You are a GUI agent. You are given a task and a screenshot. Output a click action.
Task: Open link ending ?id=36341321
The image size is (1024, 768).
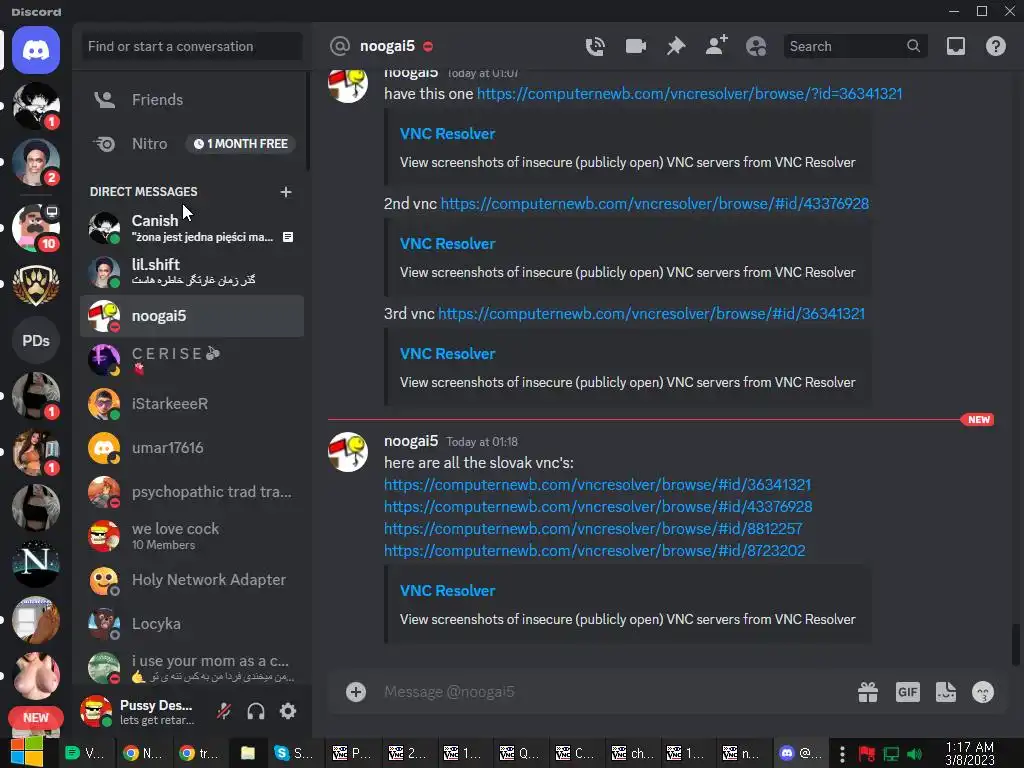(690, 93)
